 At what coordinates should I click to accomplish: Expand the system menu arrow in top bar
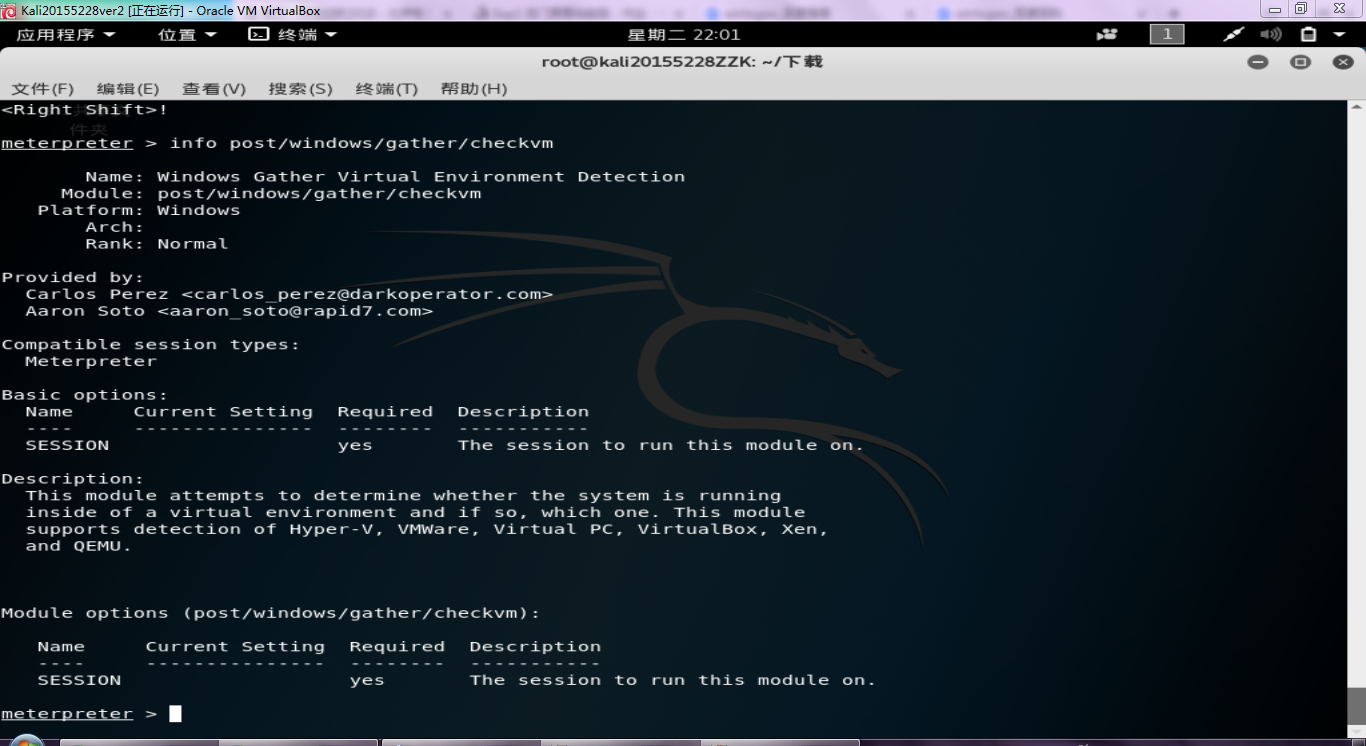(1339, 34)
